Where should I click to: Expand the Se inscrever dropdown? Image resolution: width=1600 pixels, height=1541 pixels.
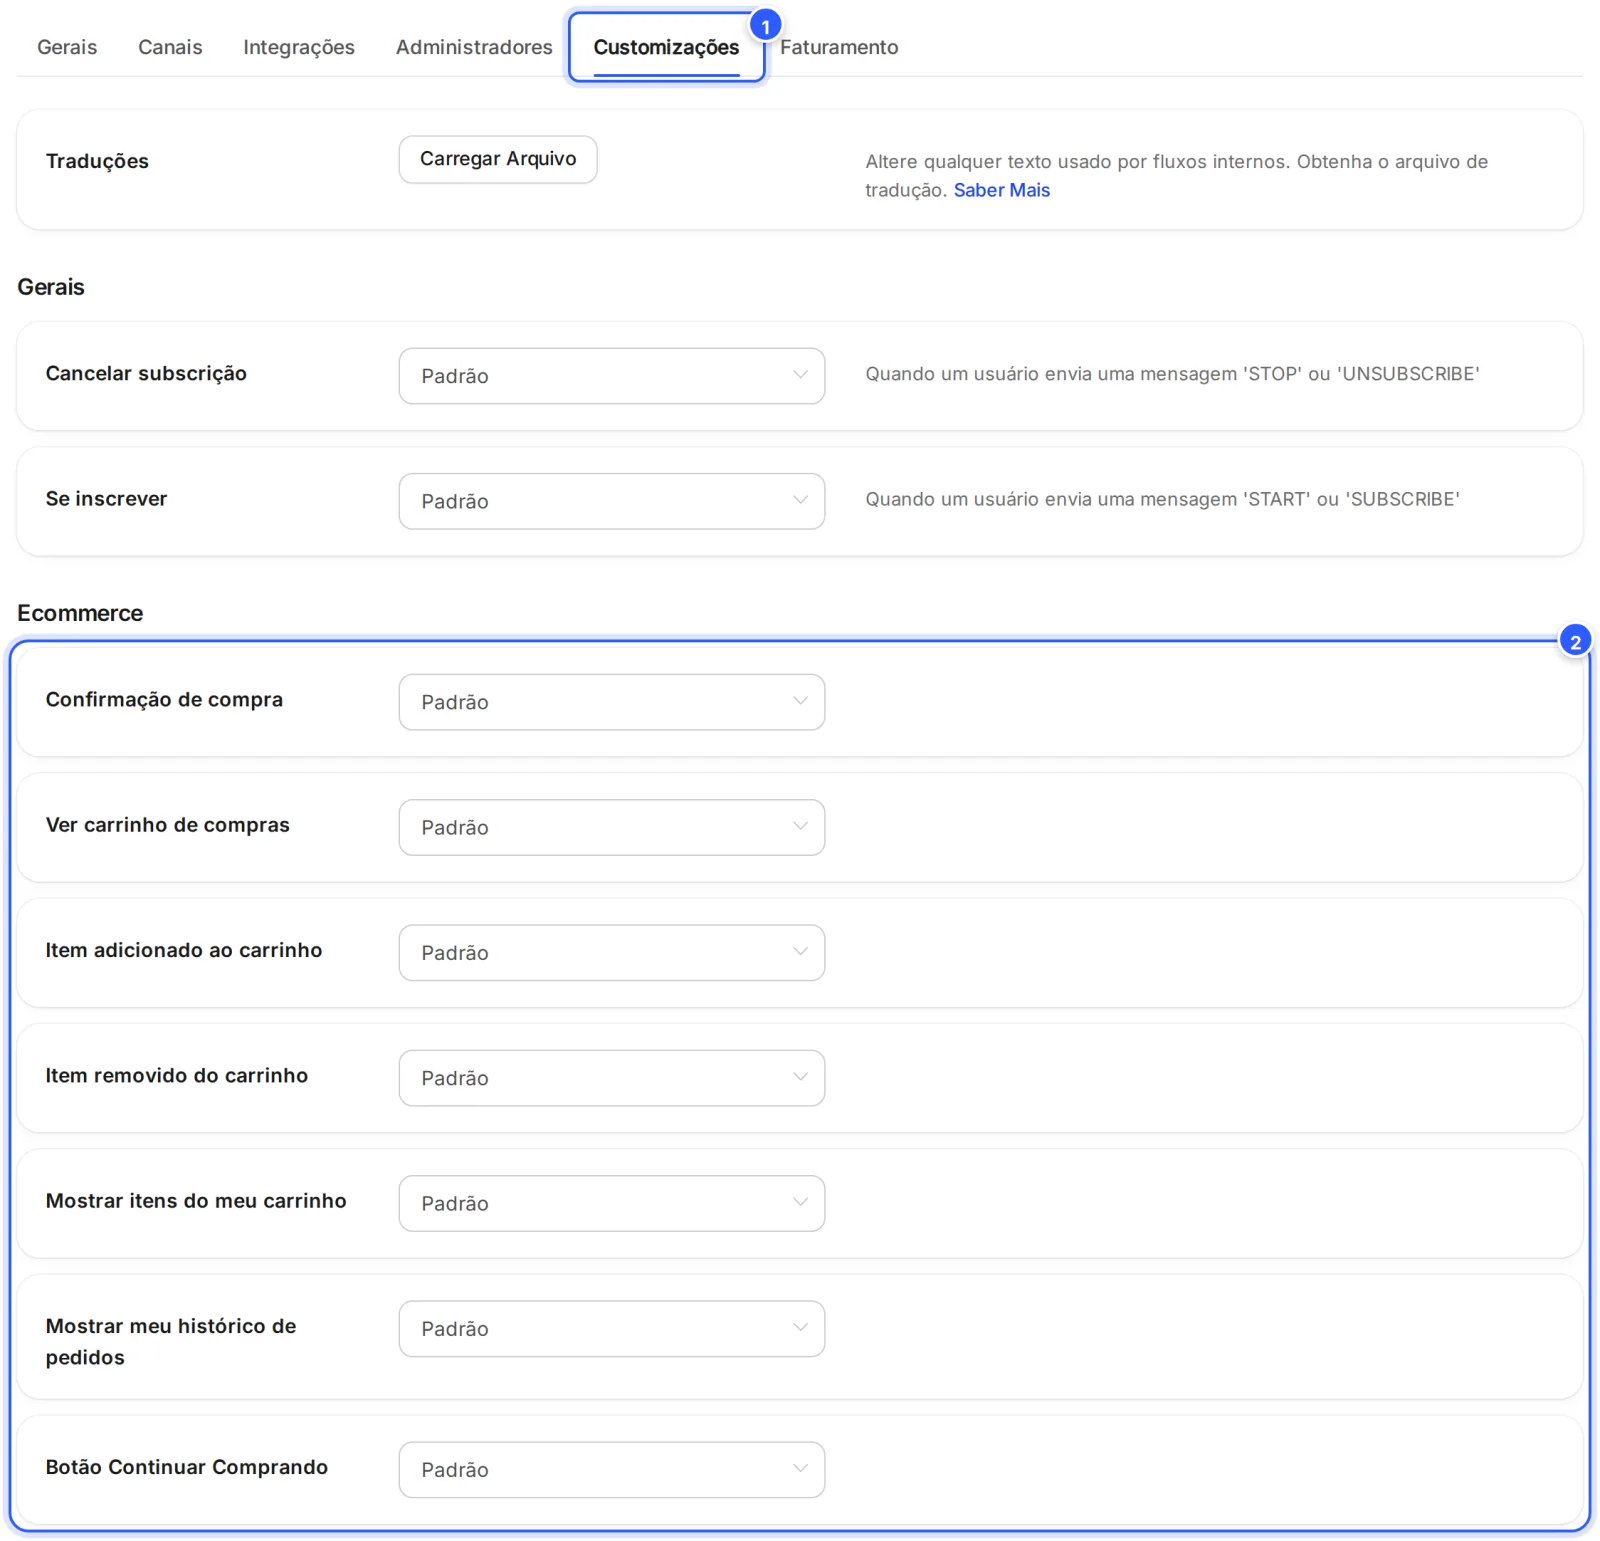(x=612, y=501)
